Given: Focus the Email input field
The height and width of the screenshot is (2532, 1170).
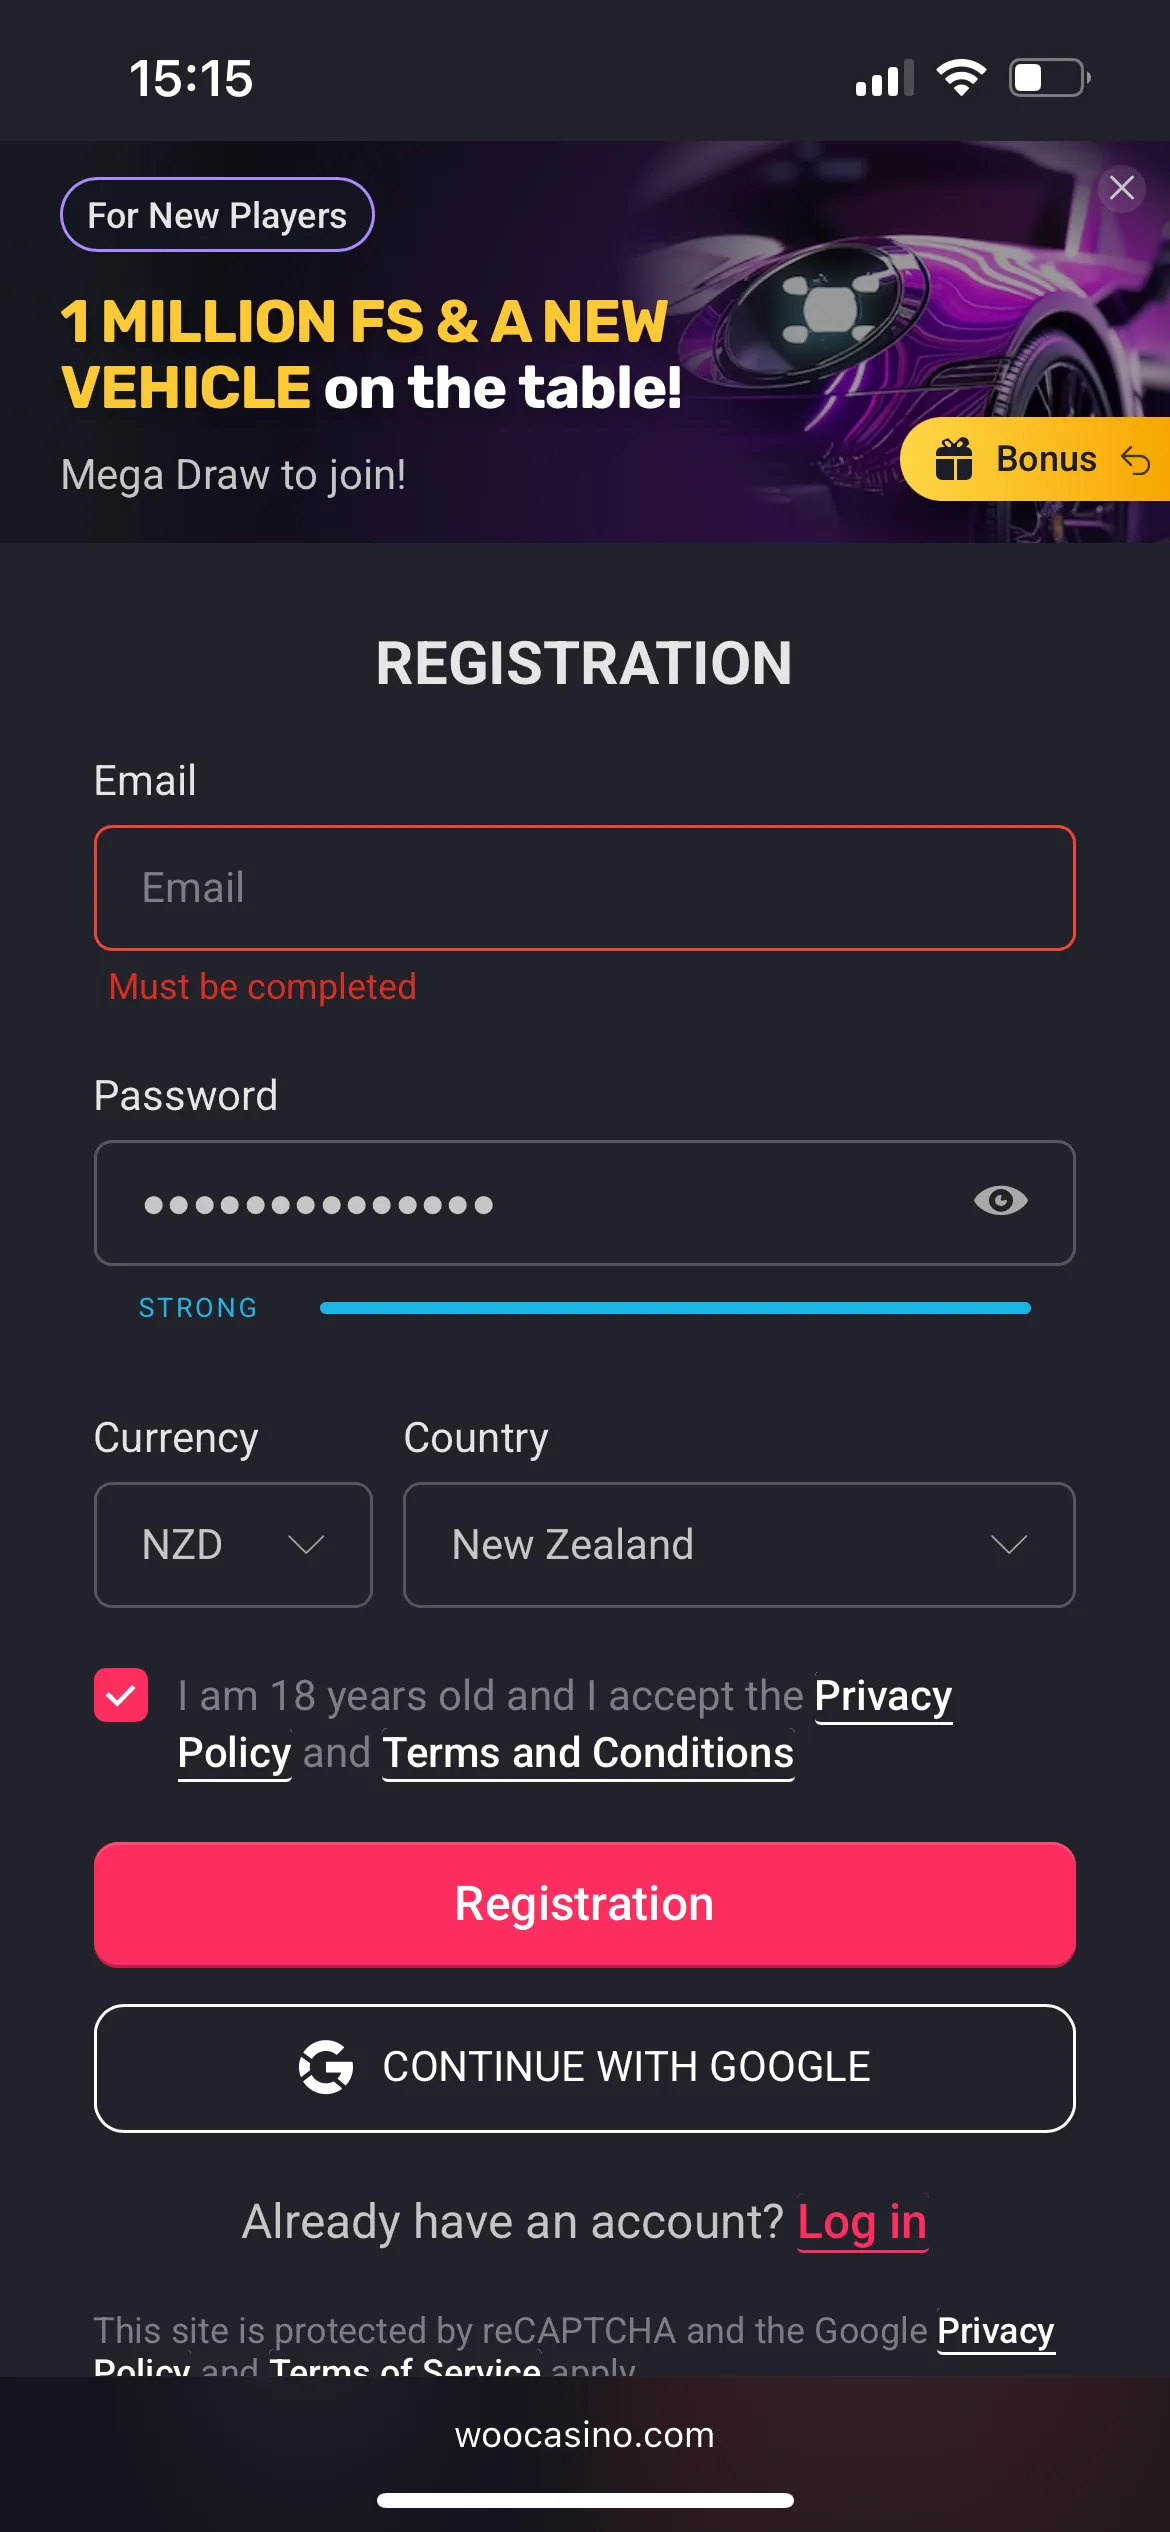Looking at the screenshot, I should tap(585, 888).
